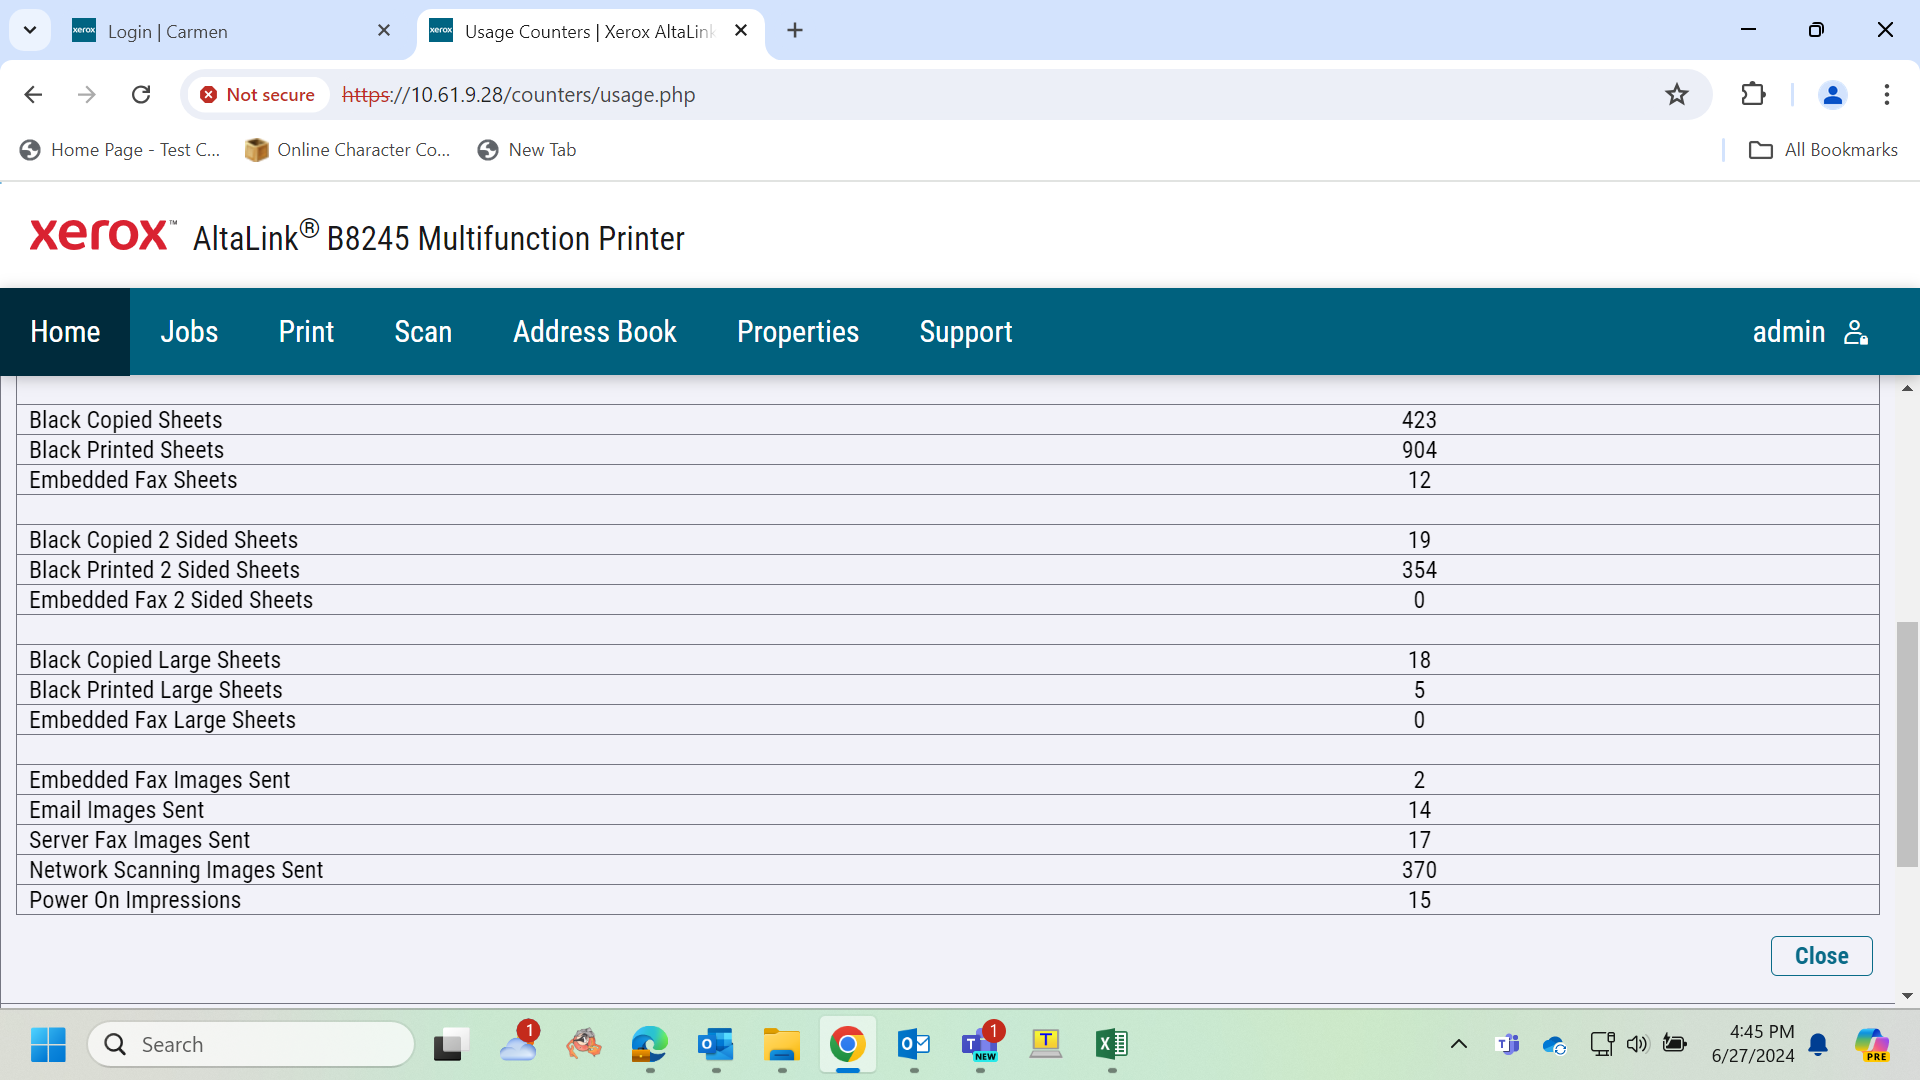Launch Microsoft Edge from the taskbar
This screenshot has height=1080, width=1920.
[649, 1045]
